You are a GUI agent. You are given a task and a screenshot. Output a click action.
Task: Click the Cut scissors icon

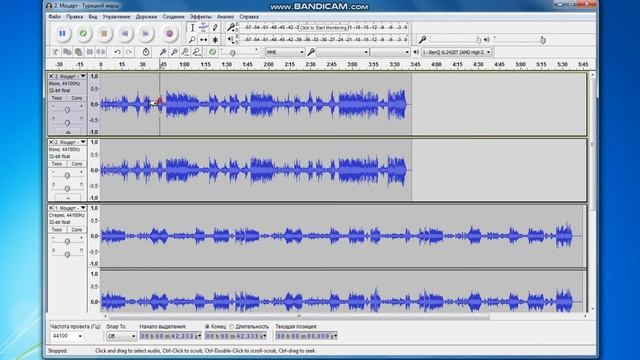56,52
